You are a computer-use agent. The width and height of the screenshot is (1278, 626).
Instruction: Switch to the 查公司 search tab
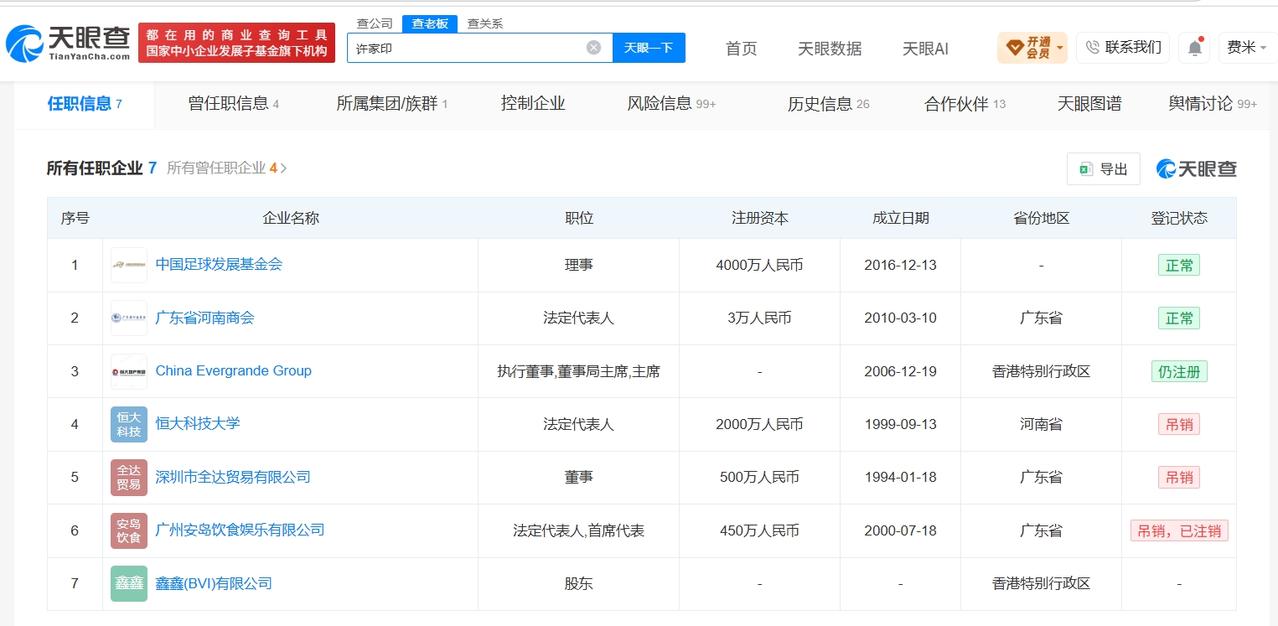[x=375, y=23]
